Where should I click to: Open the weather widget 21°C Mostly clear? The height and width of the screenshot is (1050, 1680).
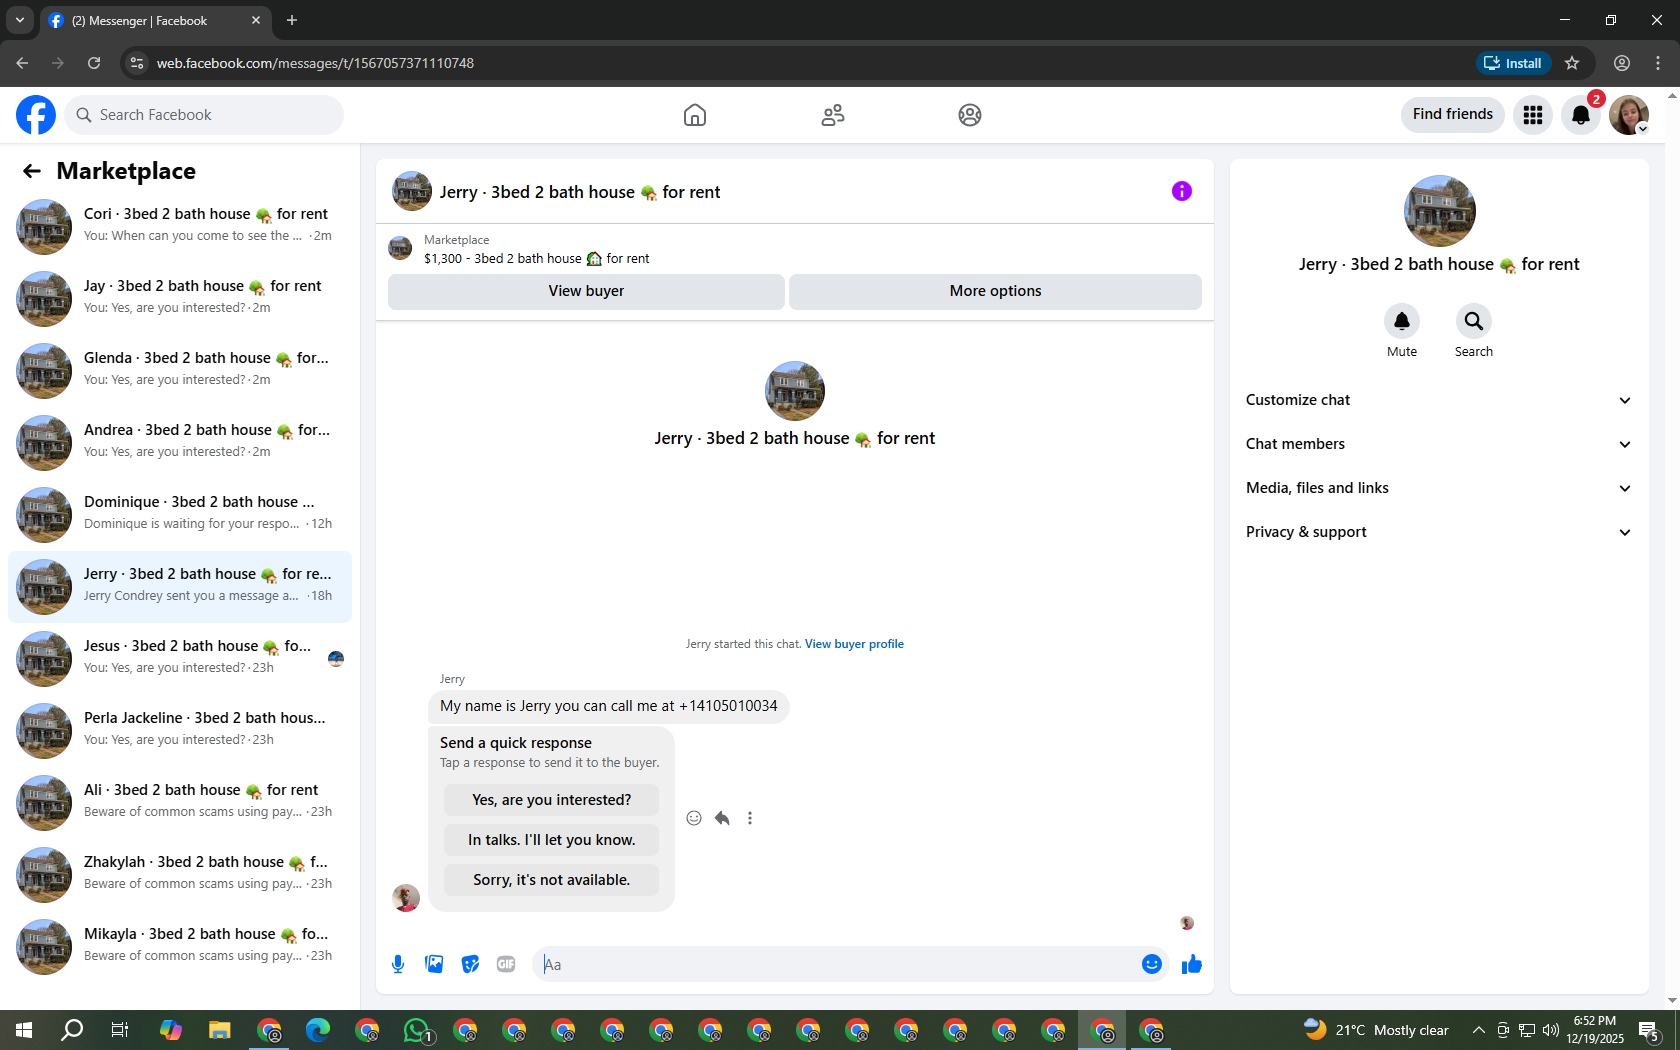(1376, 1030)
